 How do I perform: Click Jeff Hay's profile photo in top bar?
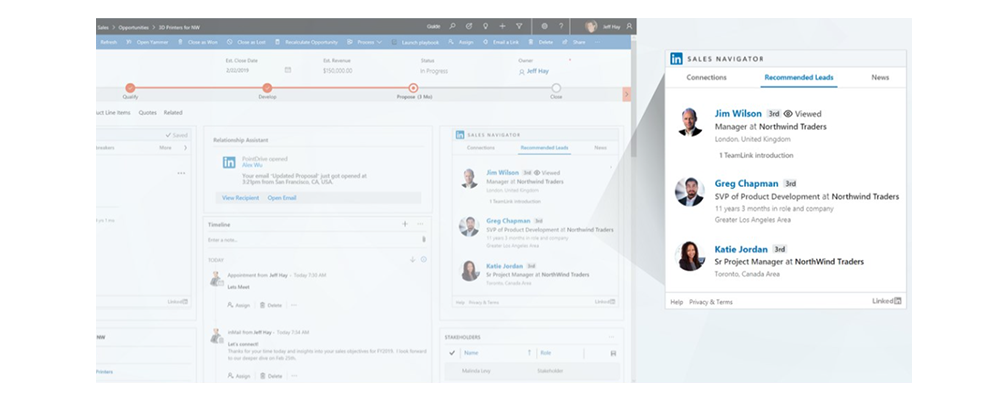pos(591,26)
